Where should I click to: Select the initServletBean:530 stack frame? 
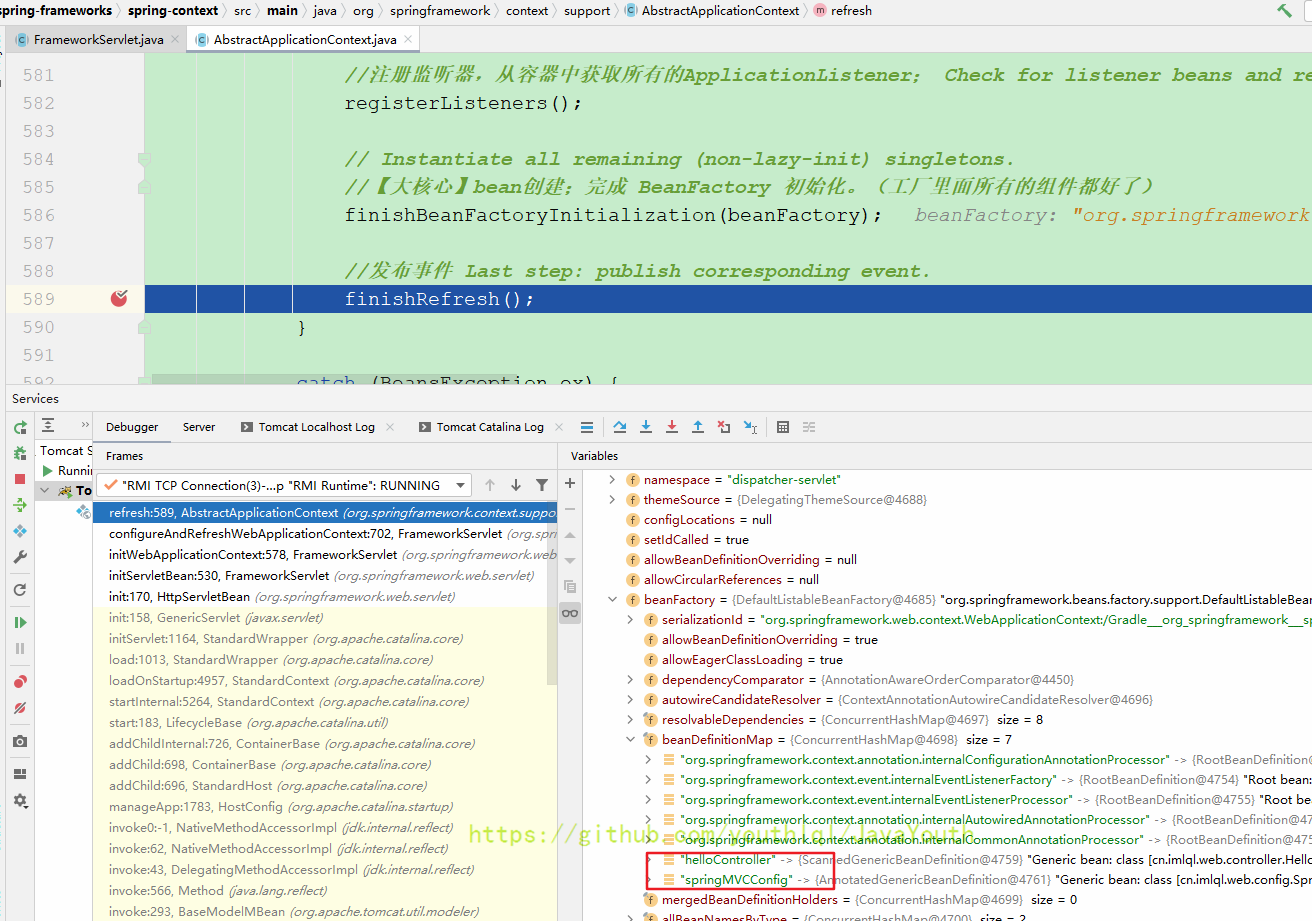[x=218, y=576]
